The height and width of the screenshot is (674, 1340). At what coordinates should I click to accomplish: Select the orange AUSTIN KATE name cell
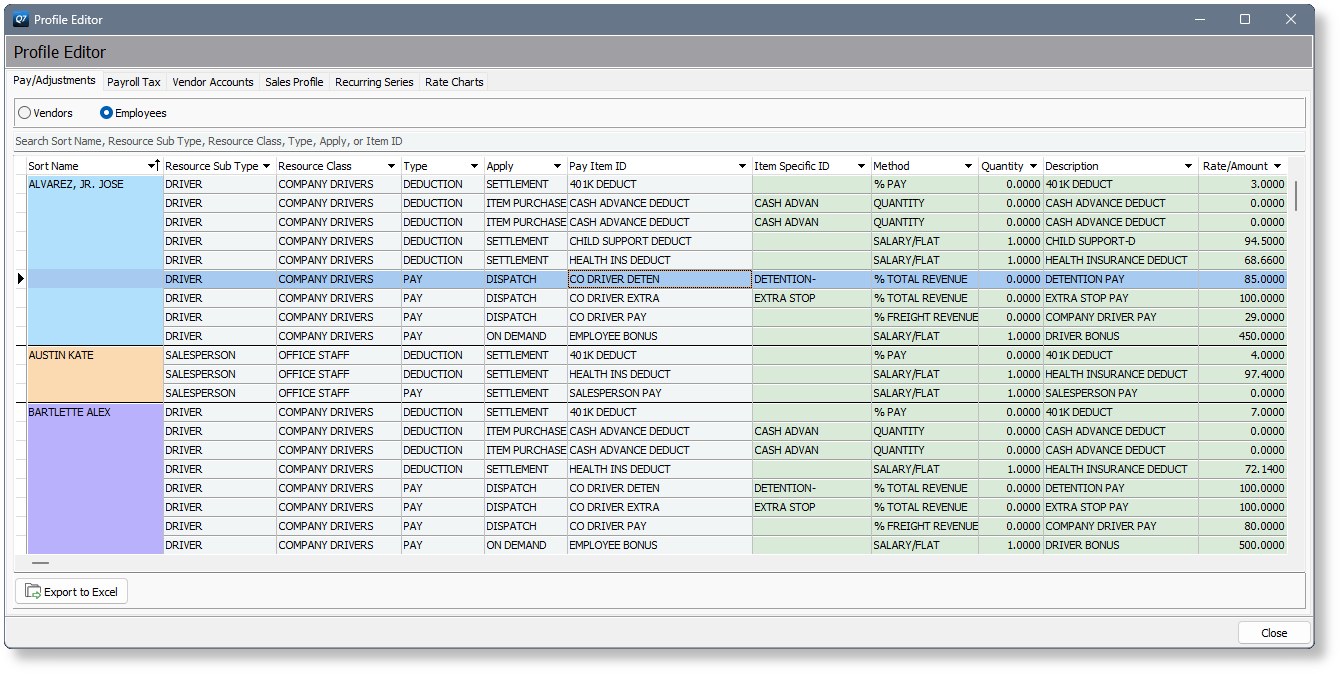95,374
